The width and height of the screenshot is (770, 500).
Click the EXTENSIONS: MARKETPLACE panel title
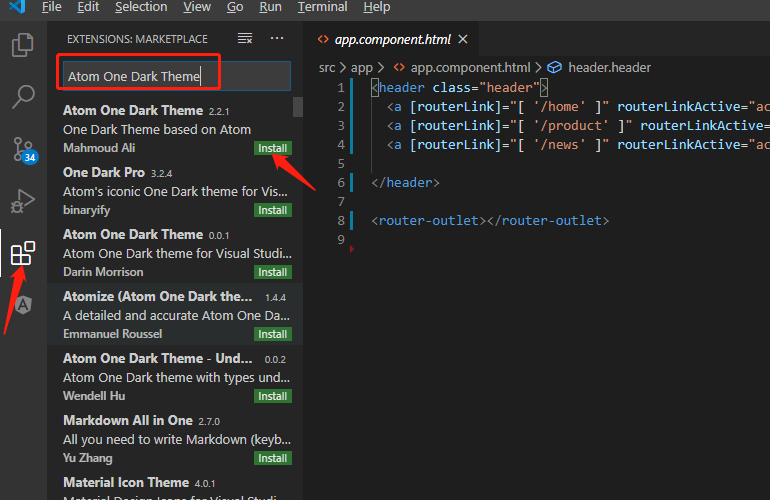tap(137, 39)
